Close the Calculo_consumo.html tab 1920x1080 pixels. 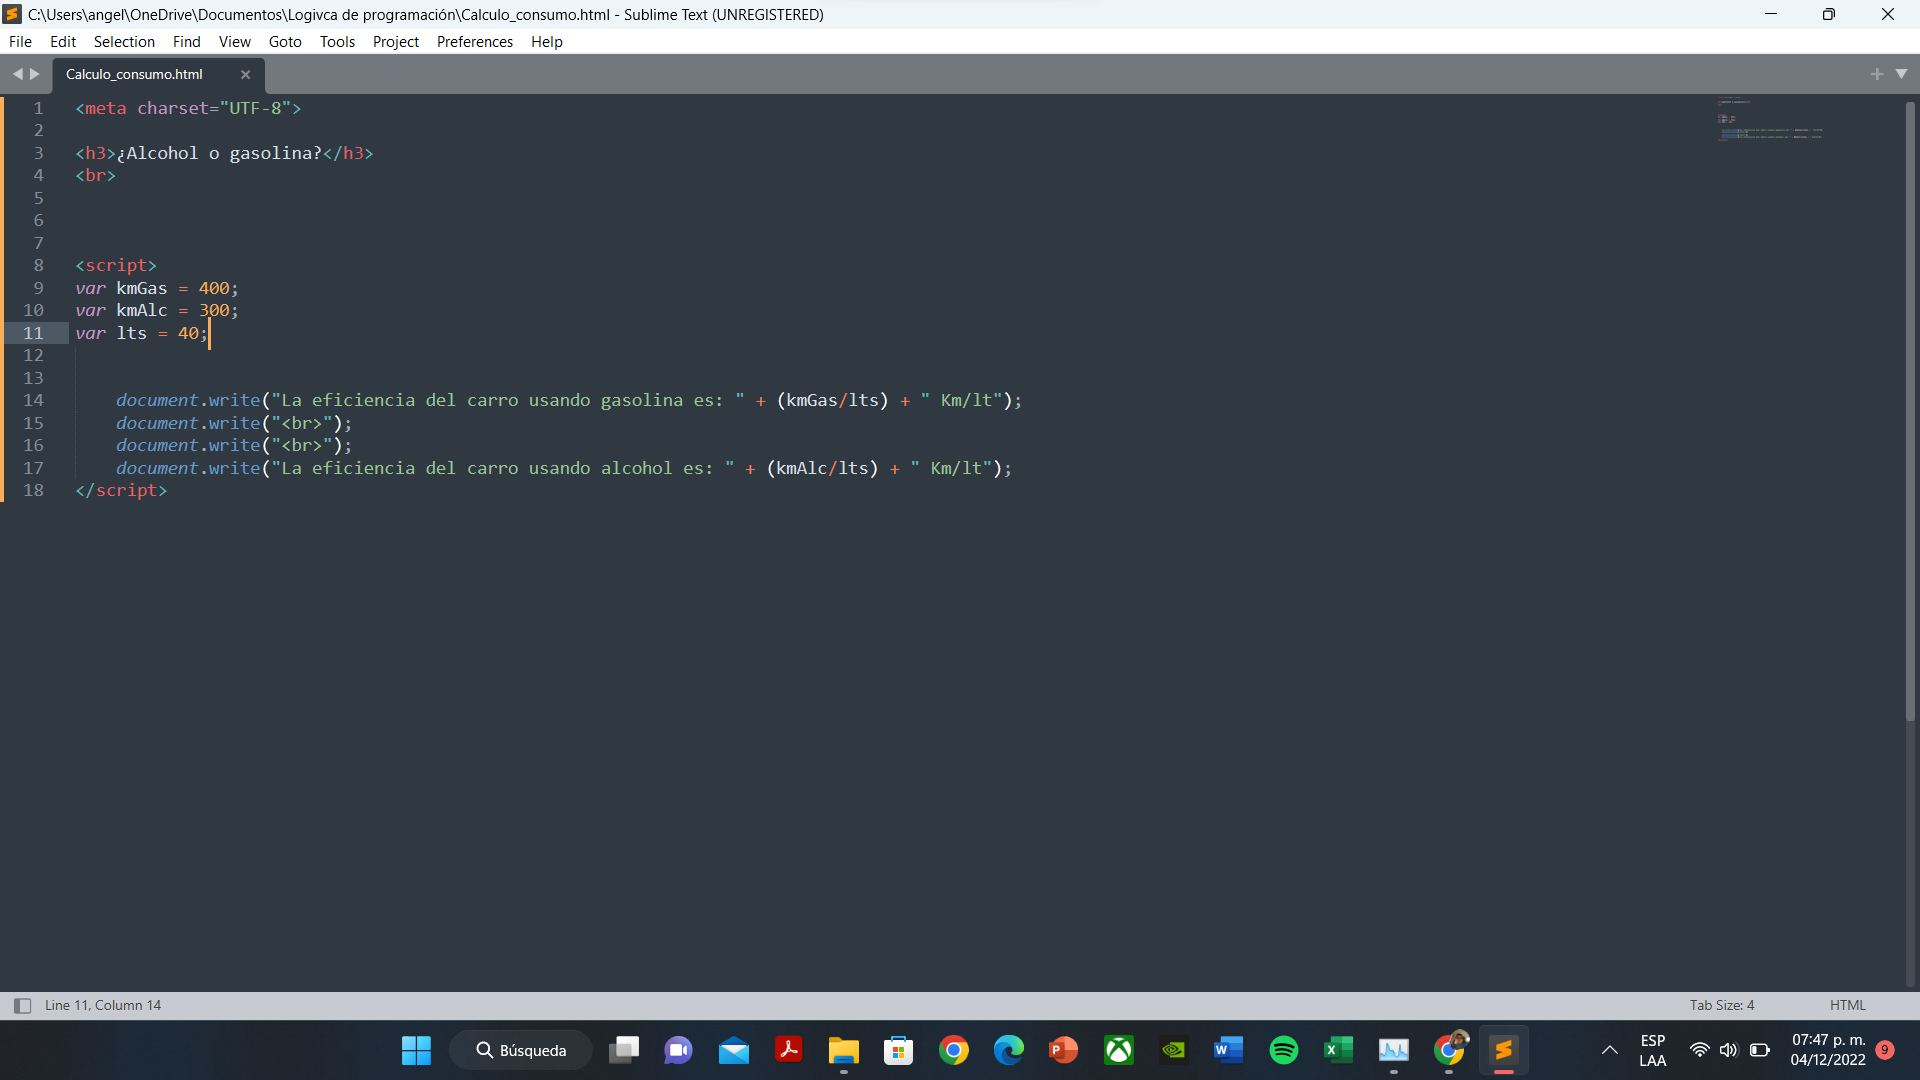[245, 74]
